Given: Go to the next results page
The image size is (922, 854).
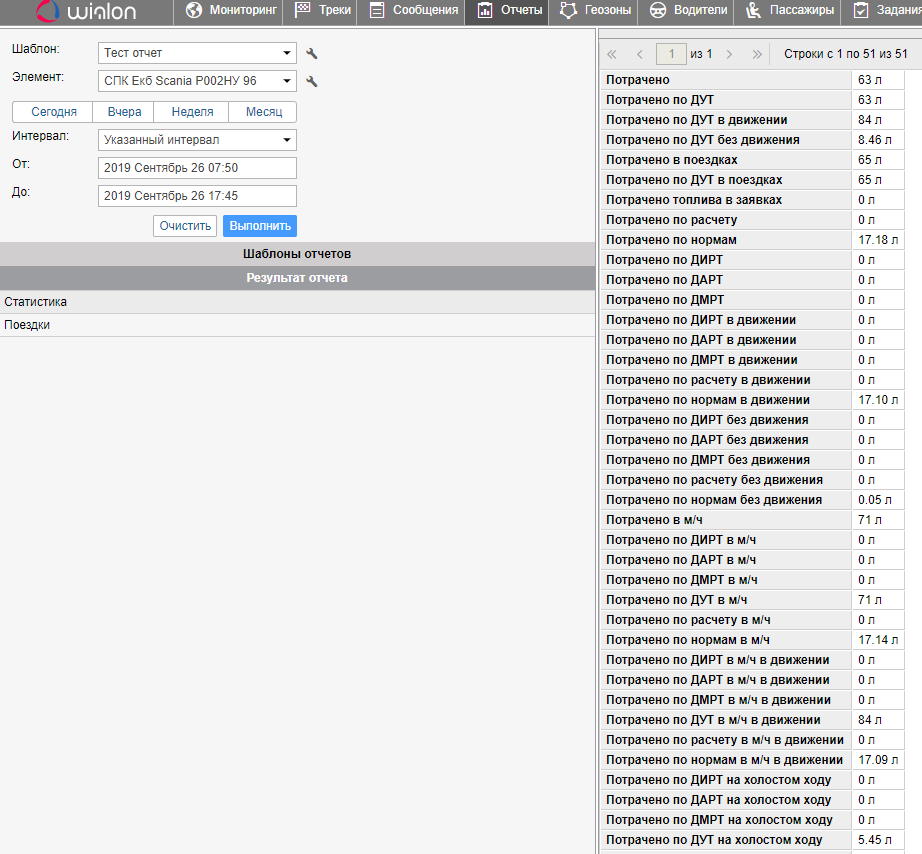Looking at the screenshot, I should (729, 54).
